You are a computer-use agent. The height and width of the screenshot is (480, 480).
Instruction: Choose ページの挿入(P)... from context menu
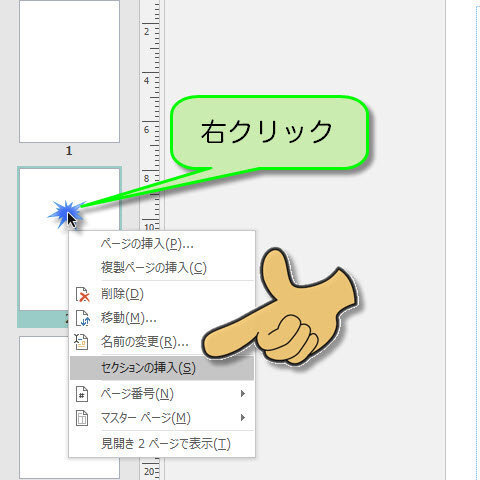point(162,244)
